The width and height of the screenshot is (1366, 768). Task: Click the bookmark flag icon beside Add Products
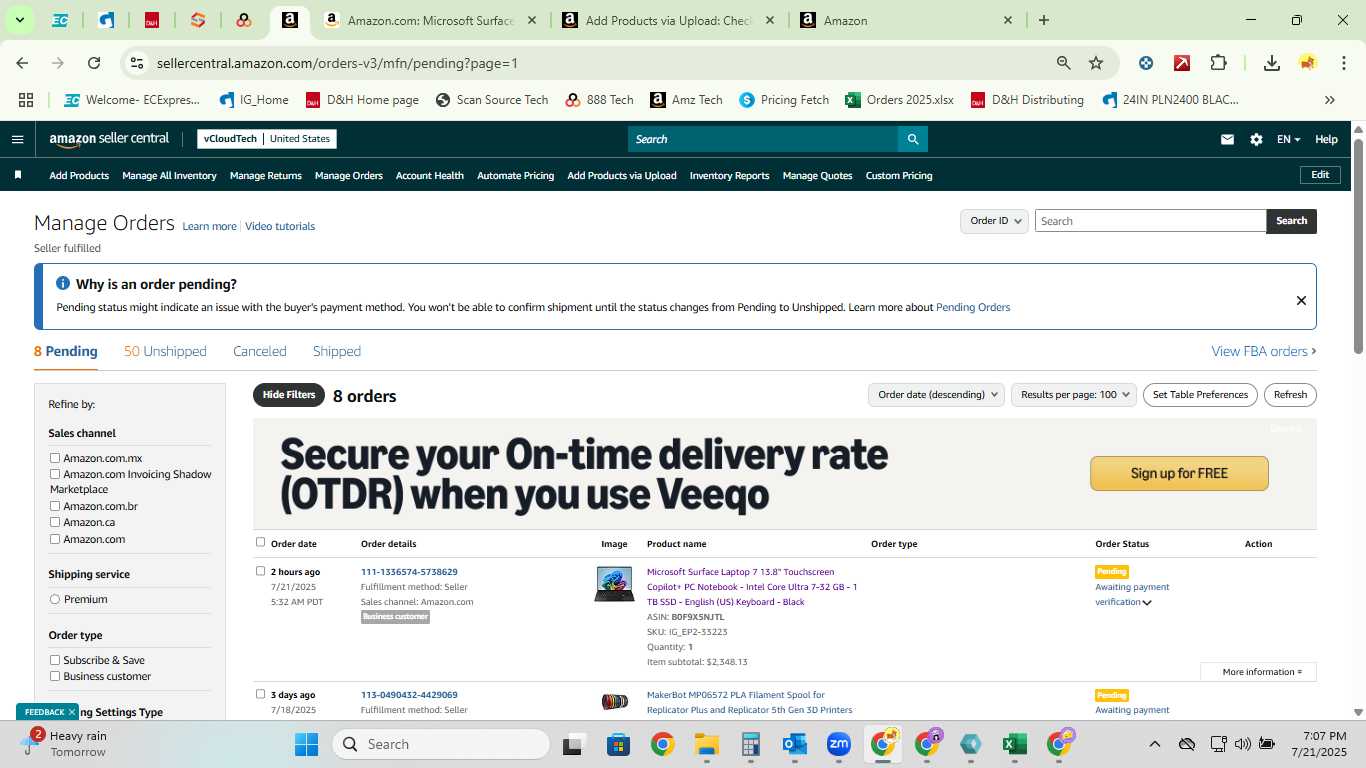(18, 175)
